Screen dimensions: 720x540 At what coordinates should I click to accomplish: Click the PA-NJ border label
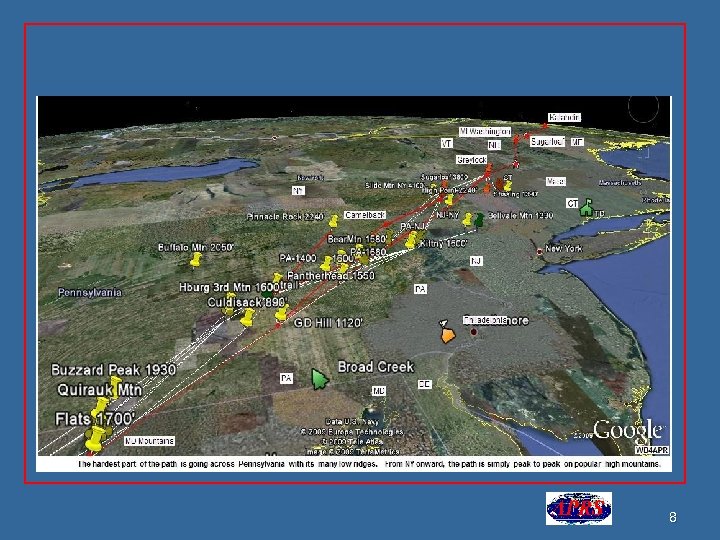pyautogui.click(x=412, y=226)
